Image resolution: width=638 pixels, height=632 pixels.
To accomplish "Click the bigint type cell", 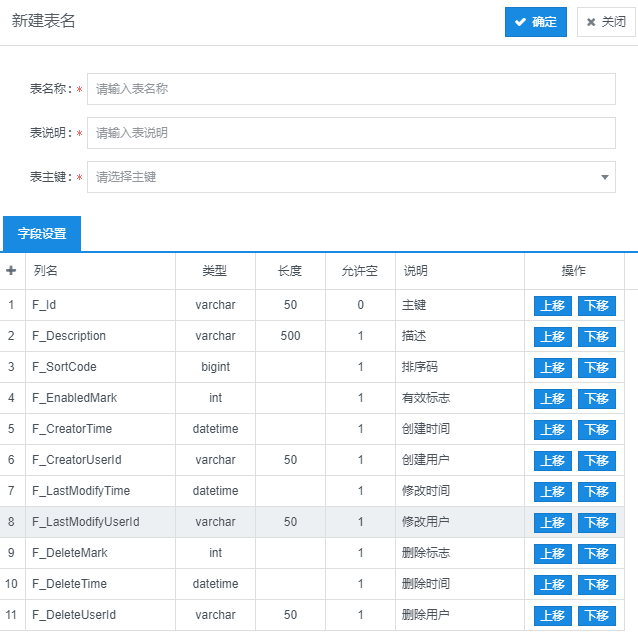I will coord(215,367).
